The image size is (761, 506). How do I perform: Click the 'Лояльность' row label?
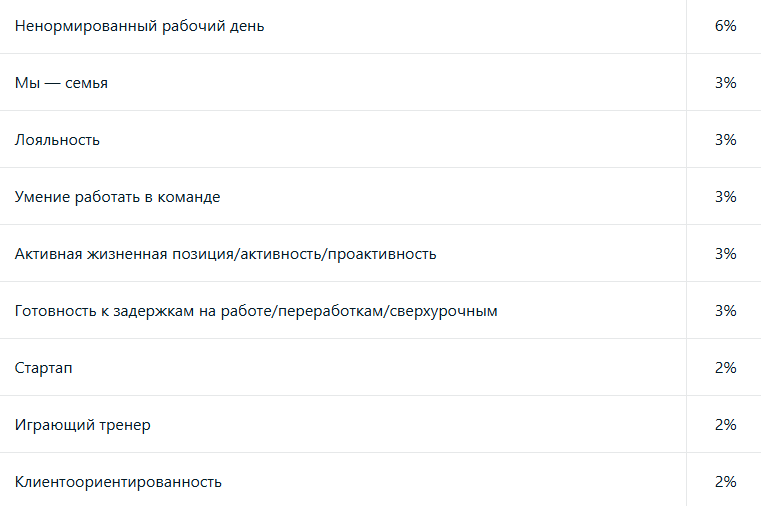tap(57, 140)
